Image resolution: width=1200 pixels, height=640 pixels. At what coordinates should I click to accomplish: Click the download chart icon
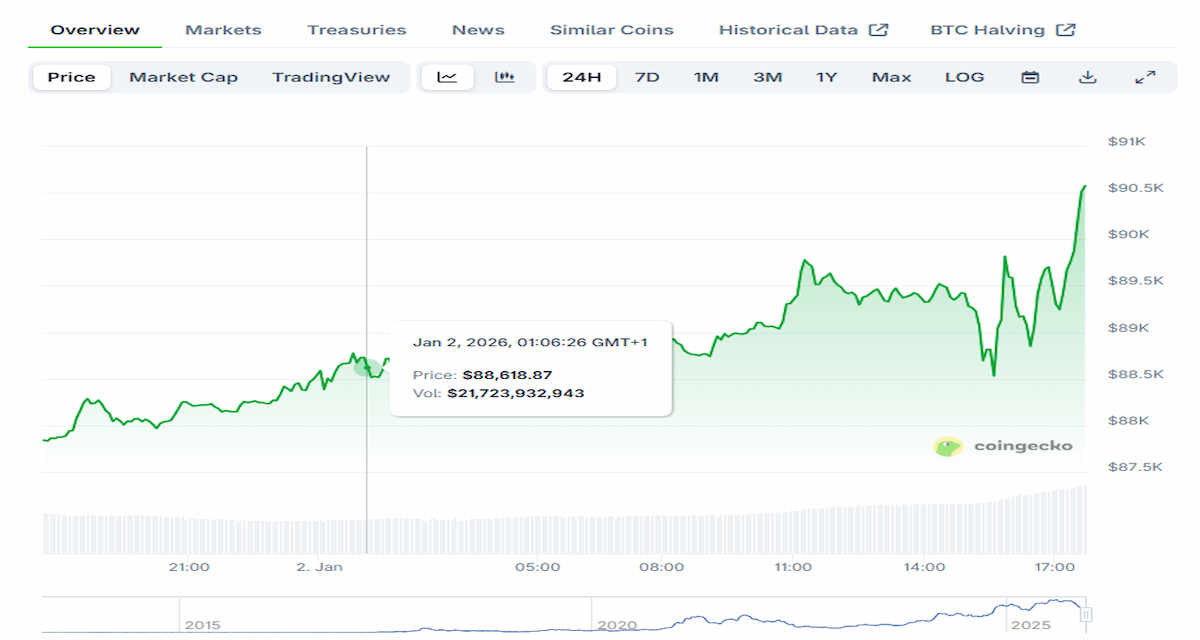(x=1088, y=76)
